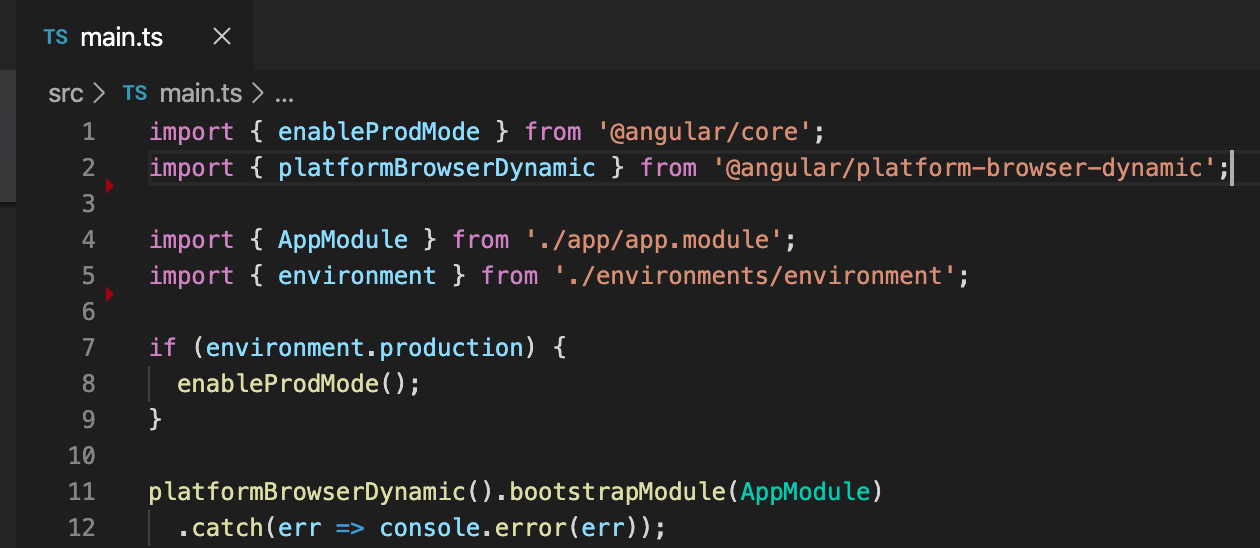Click the 'enableProdMode()' call on line 8
The width and height of the screenshot is (1260, 548).
[292, 384]
